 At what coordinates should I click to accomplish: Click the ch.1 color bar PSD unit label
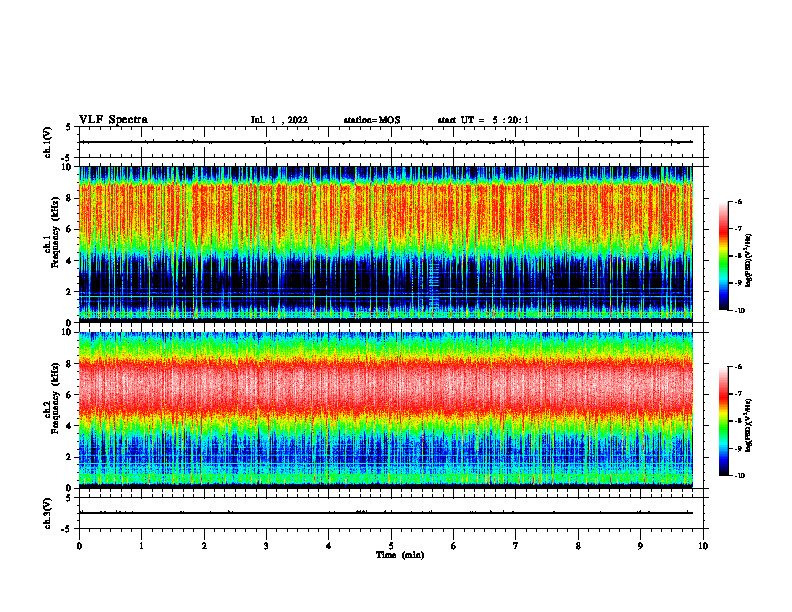(x=749, y=261)
